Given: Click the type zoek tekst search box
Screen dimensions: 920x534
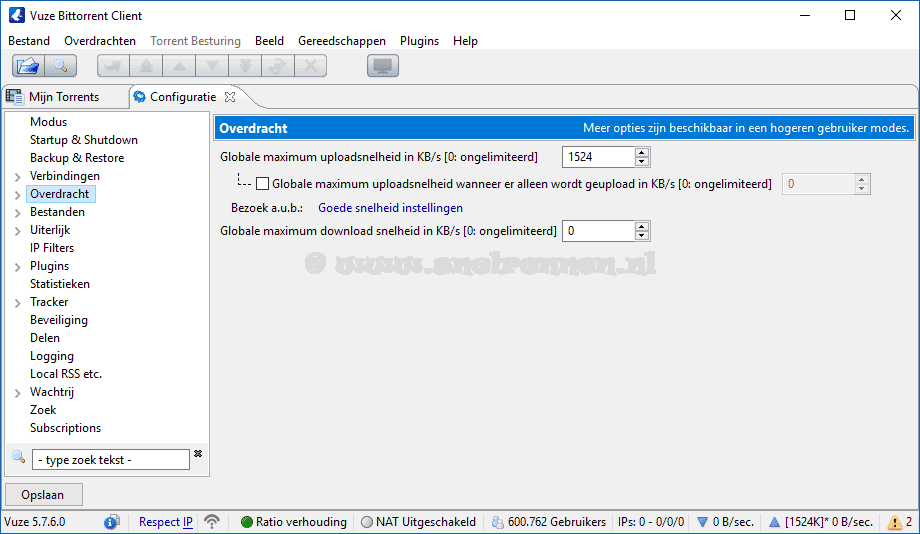Looking at the screenshot, I should pos(111,459).
